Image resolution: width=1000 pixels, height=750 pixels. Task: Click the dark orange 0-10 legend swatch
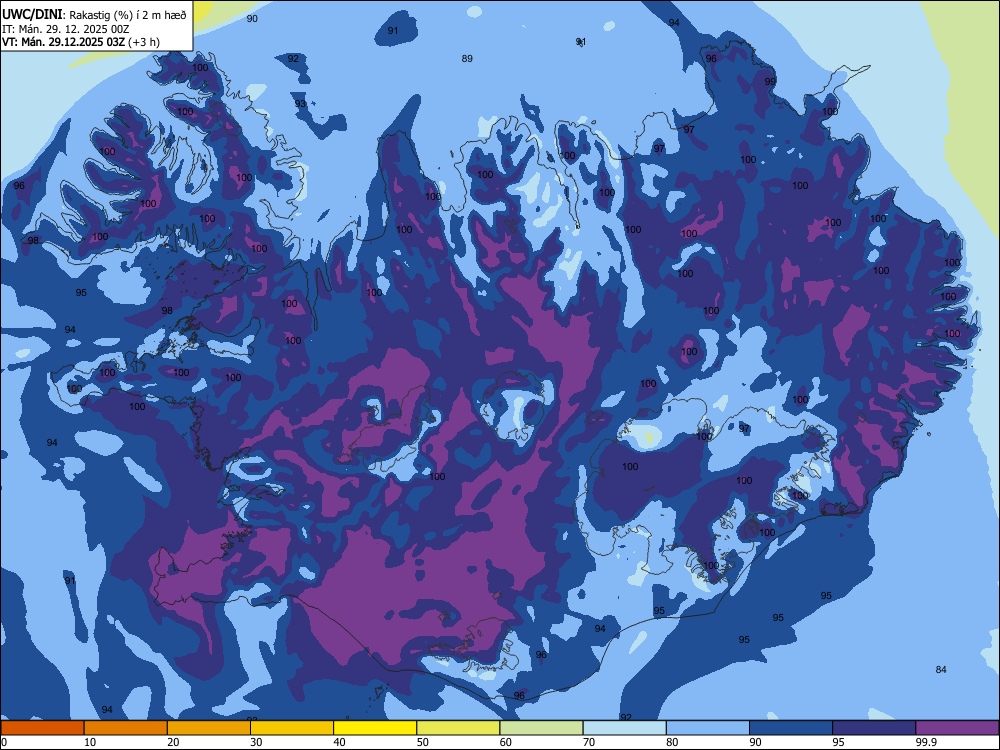click(x=42, y=728)
